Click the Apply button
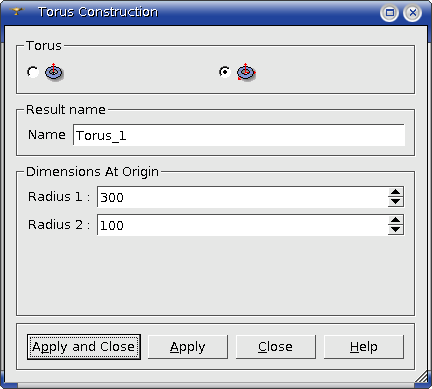 [188, 347]
